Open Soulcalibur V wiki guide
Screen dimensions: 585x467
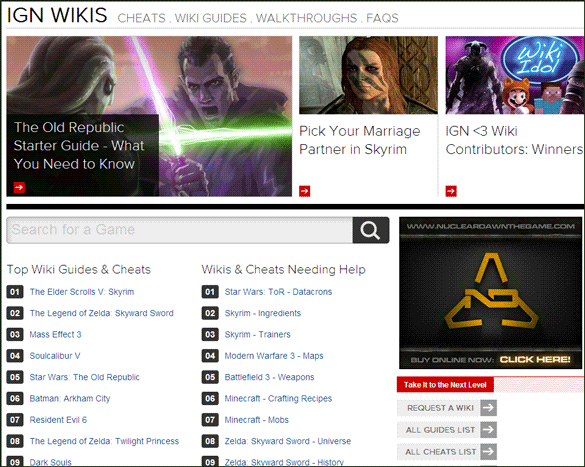55,356
